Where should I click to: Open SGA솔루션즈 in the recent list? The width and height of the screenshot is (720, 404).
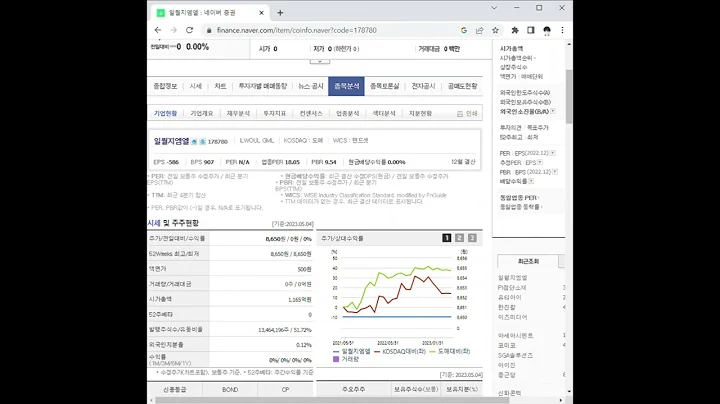[515, 355]
